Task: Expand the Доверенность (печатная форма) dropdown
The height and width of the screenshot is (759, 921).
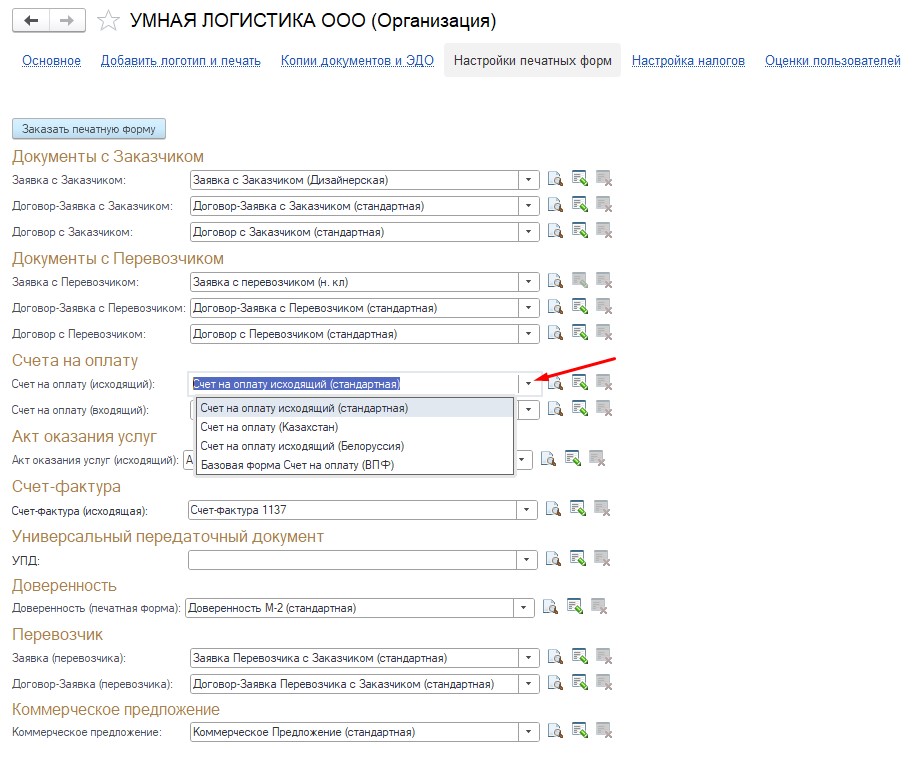Action: (x=523, y=608)
